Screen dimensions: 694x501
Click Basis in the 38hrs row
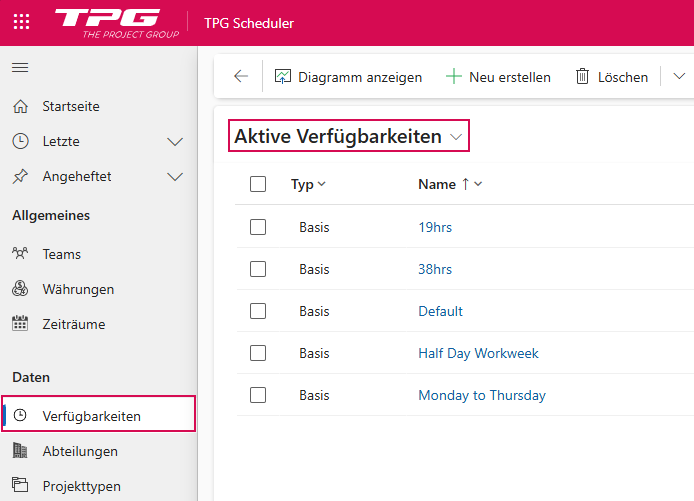[x=314, y=269]
